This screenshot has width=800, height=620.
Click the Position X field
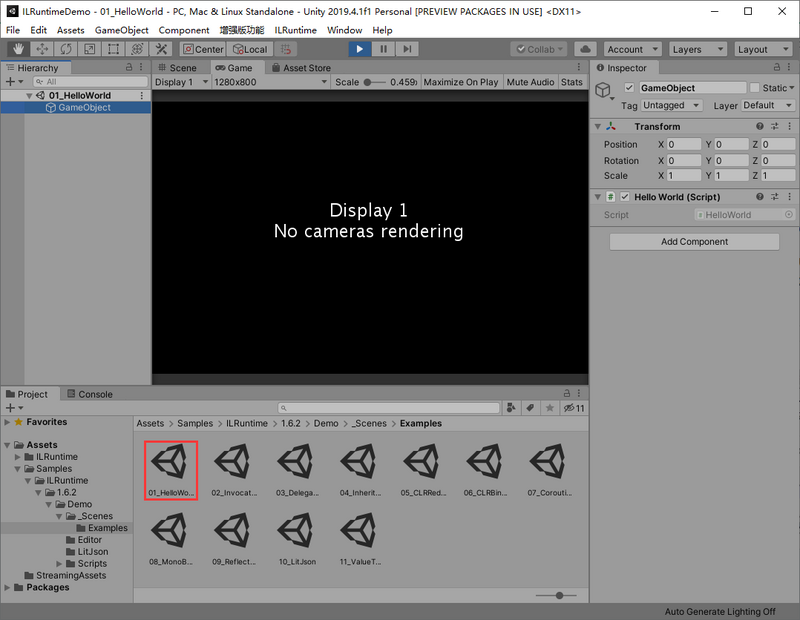click(684, 144)
